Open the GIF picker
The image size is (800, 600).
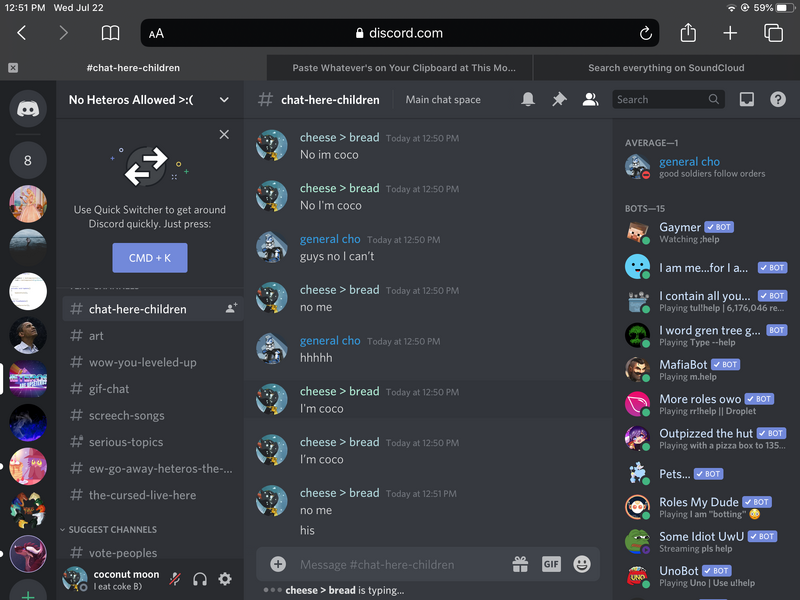tap(551, 564)
